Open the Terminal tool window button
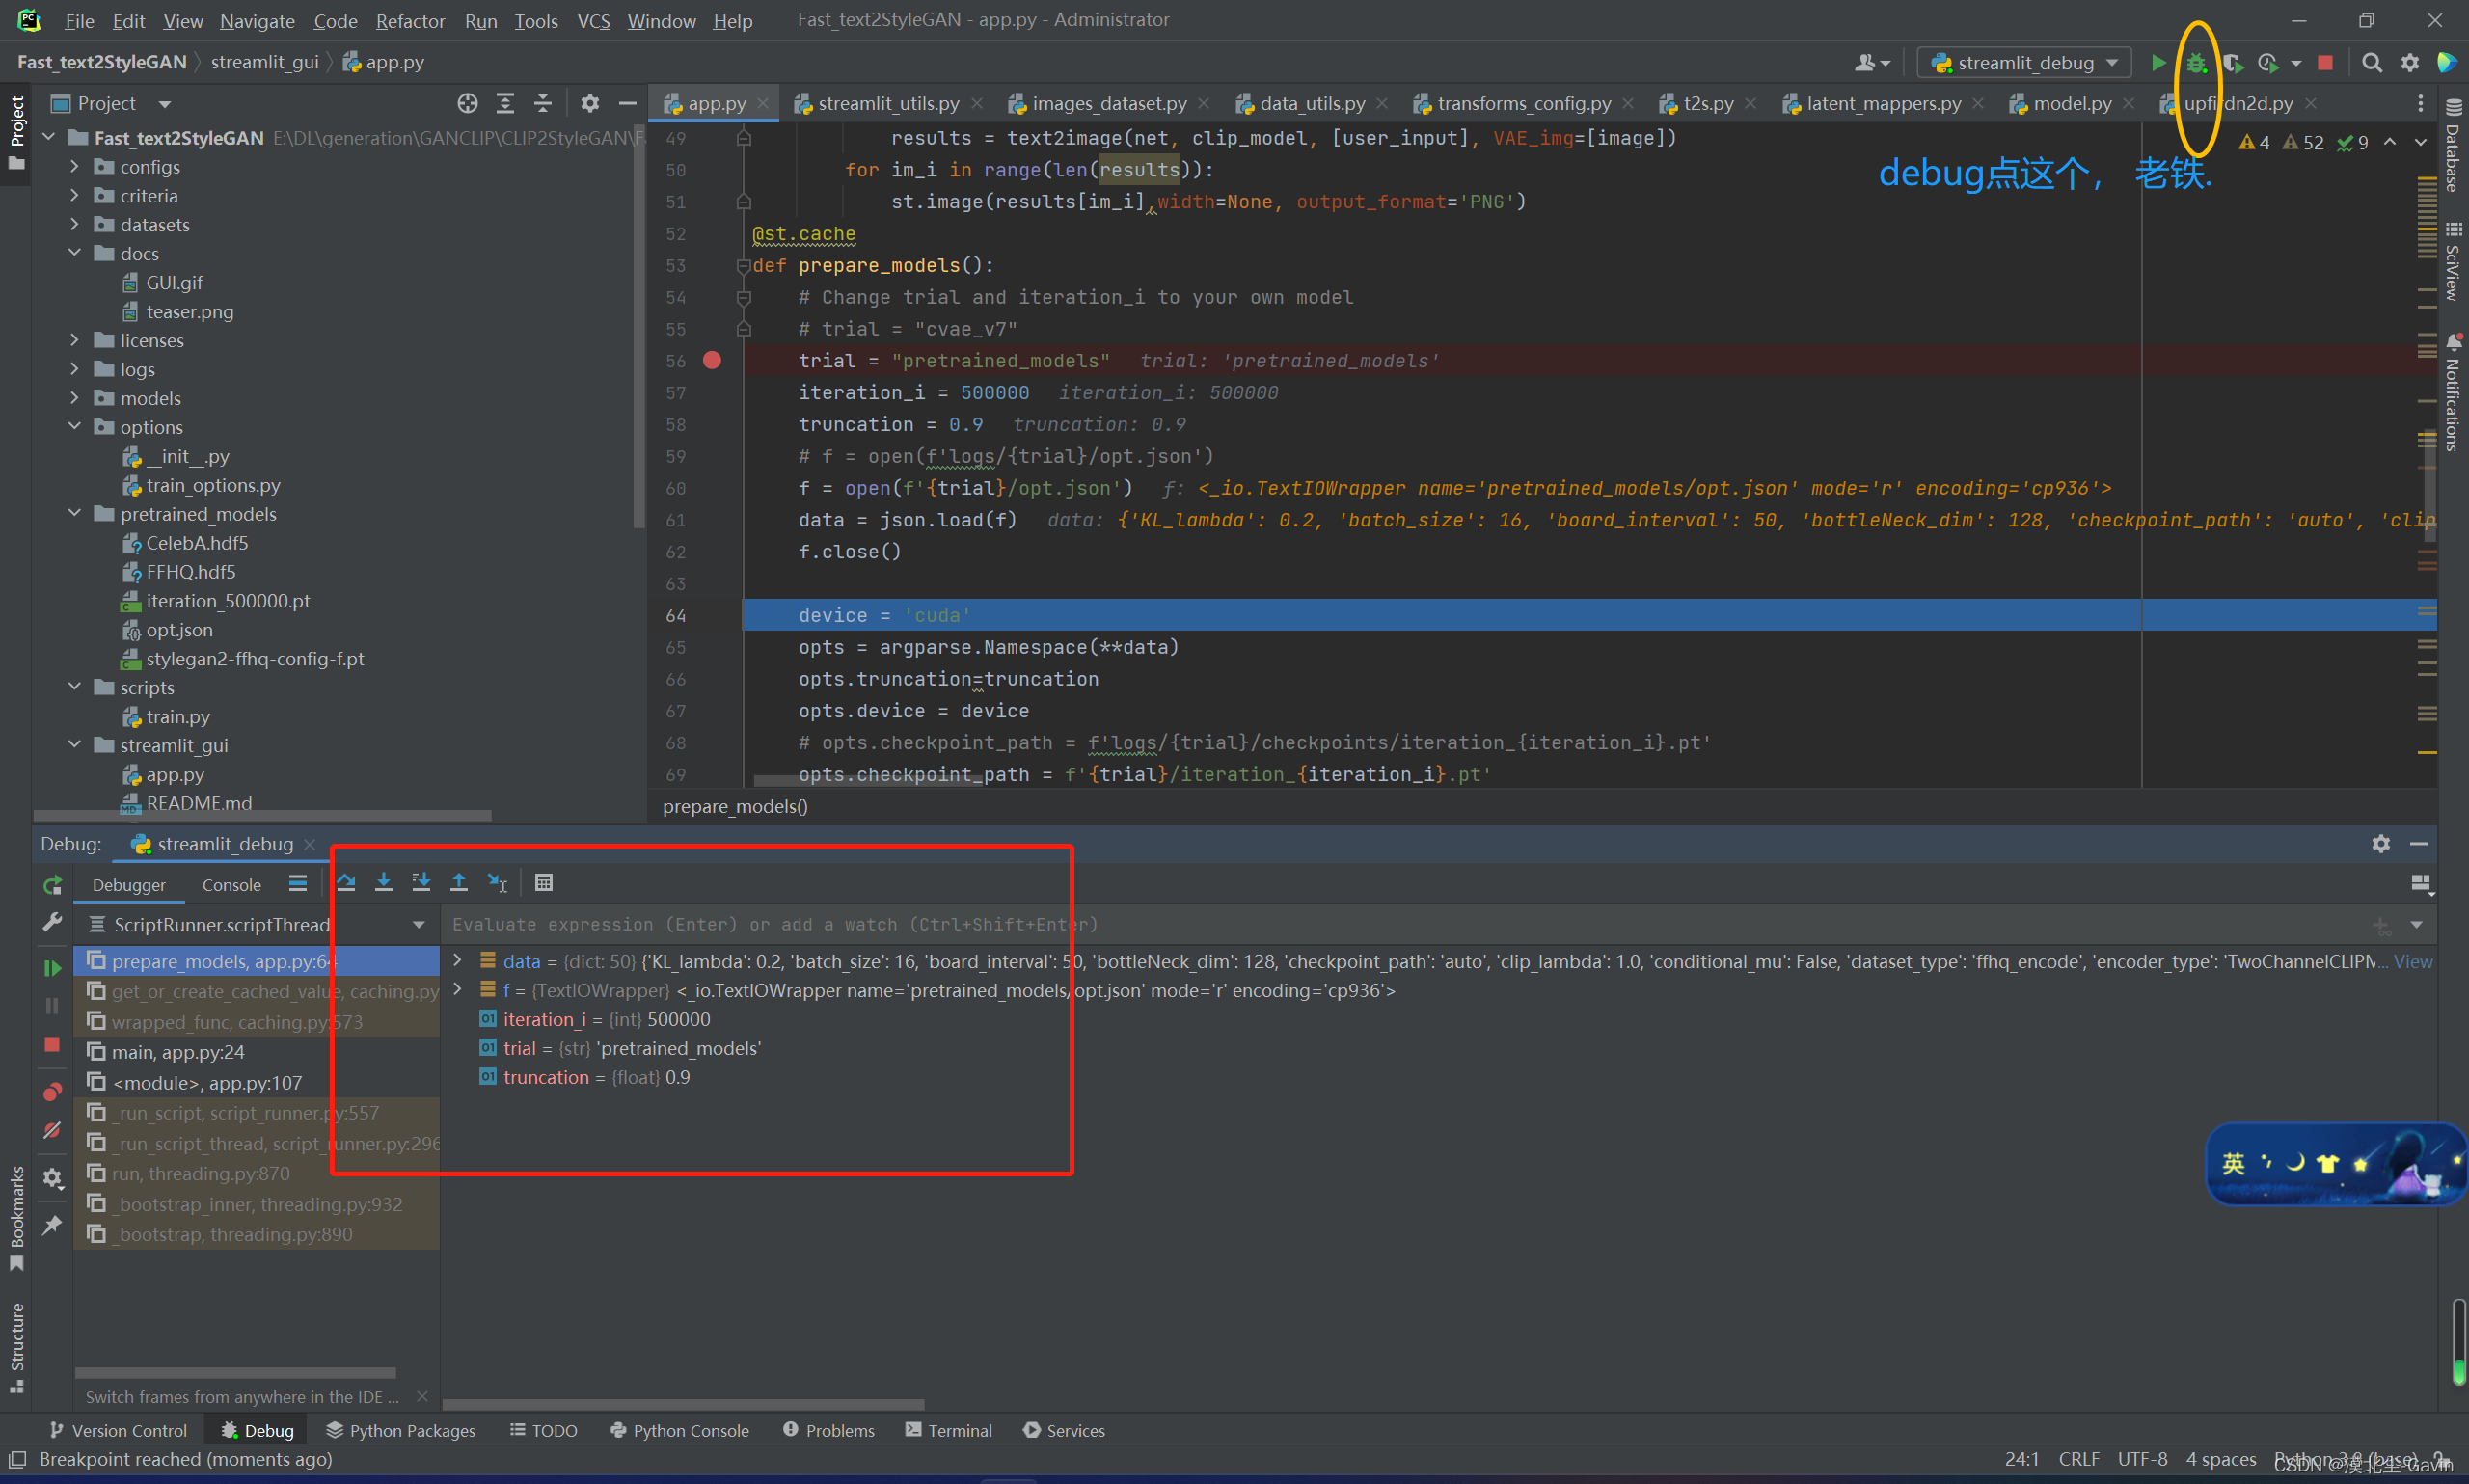 (948, 1430)
